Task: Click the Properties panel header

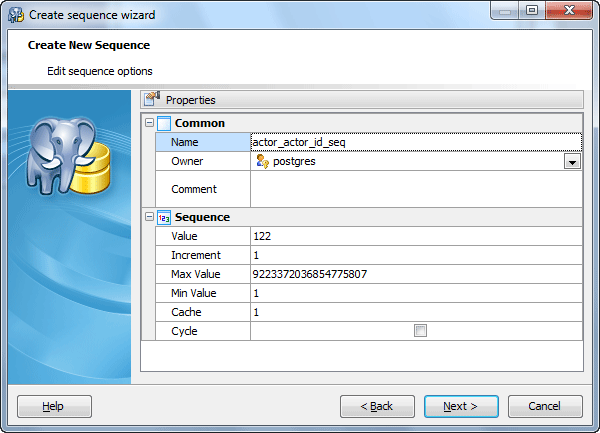Action: [360, 99]
